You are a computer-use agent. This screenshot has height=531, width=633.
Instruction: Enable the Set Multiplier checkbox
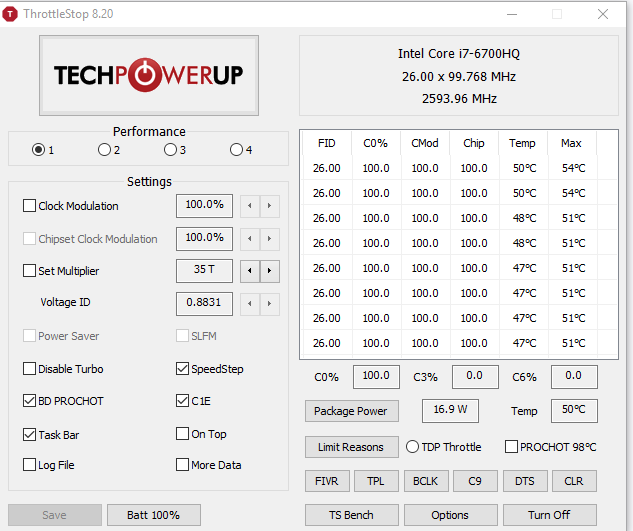pyautogui.click(x=29, y=271)
